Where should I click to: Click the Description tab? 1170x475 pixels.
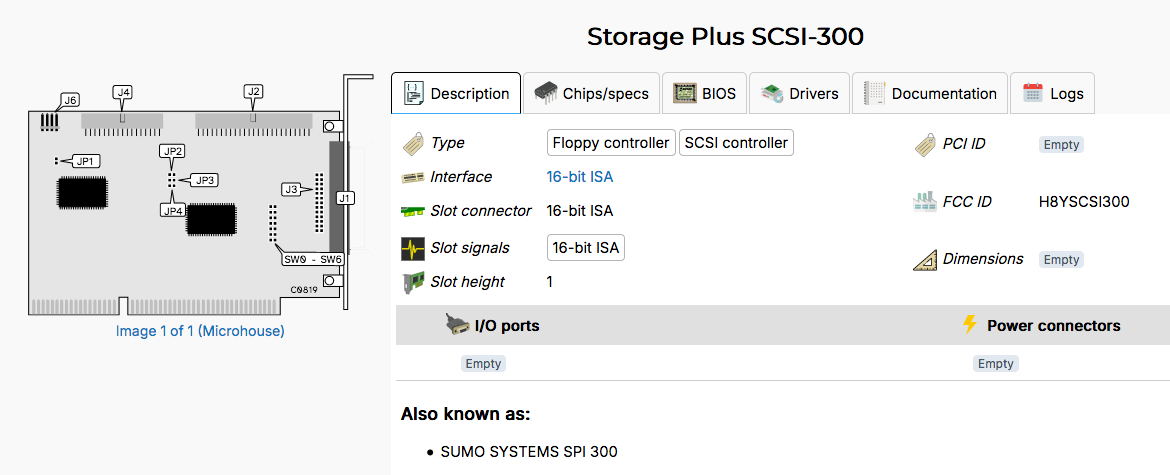[x=456, y=94]
